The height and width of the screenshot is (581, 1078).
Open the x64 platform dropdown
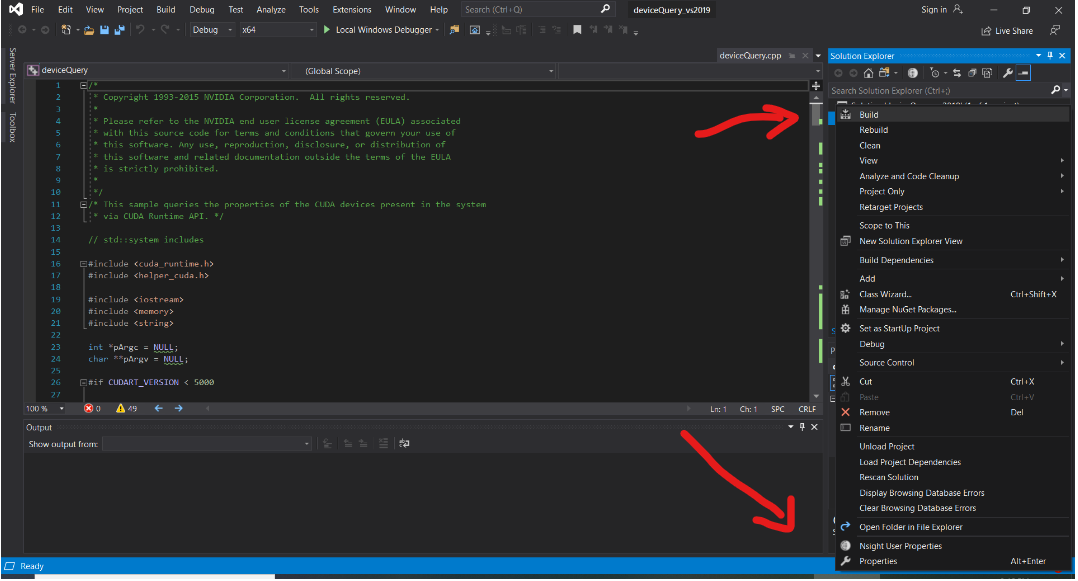coord(278,30)
